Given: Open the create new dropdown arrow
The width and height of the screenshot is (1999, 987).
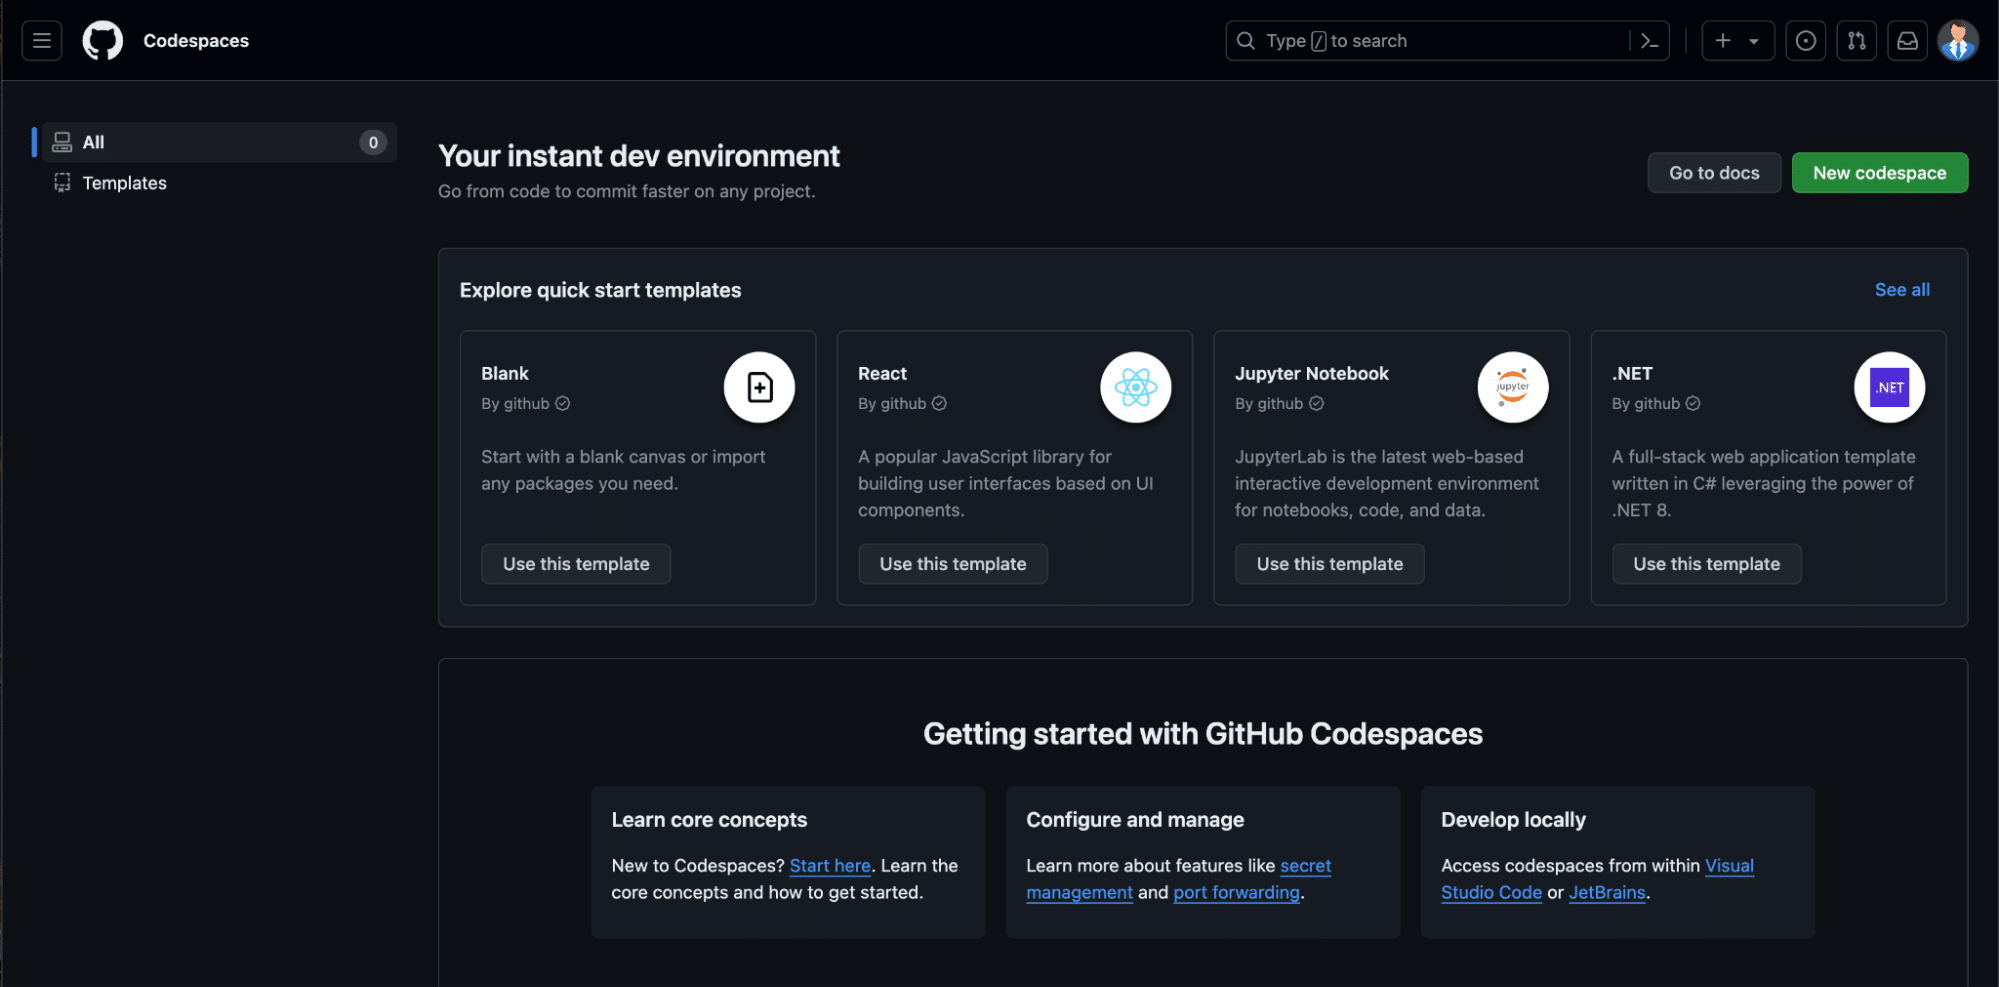Looking at the screenshot, I should [1753, 40].
